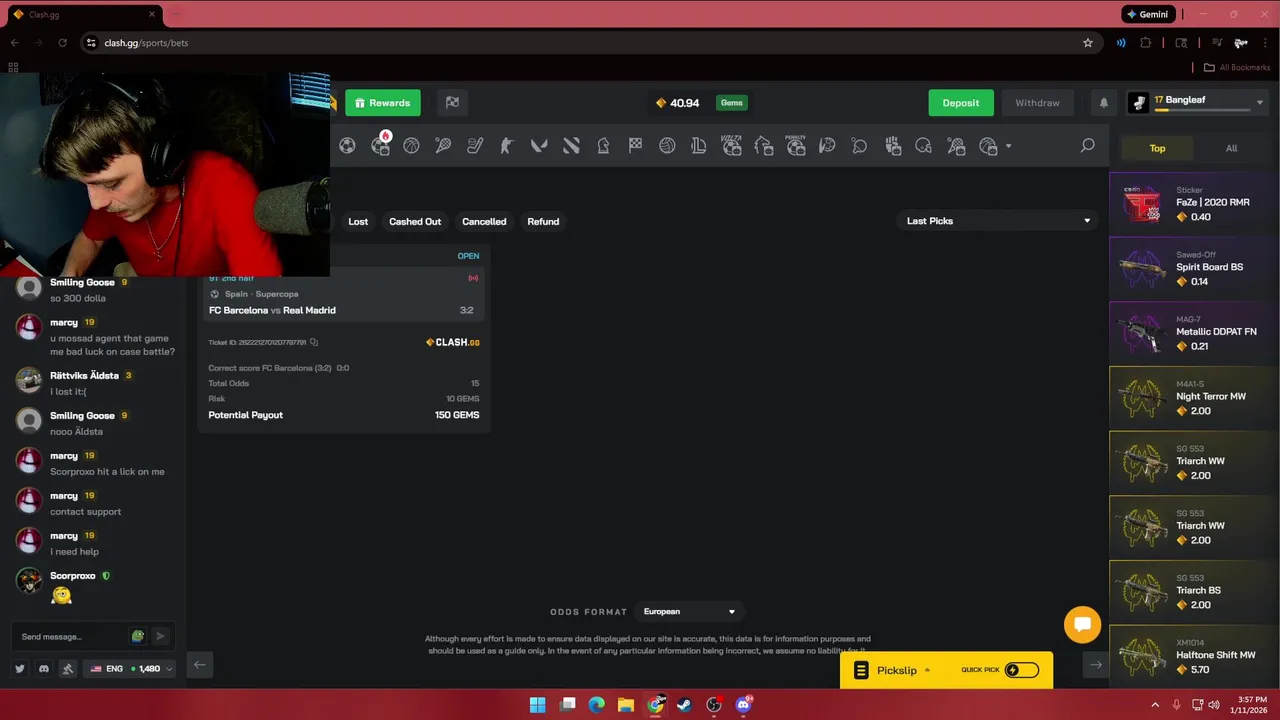Screen dimensions: 1280x720
Task: Open the Night Terror MW item
Action: [1194, 399]
